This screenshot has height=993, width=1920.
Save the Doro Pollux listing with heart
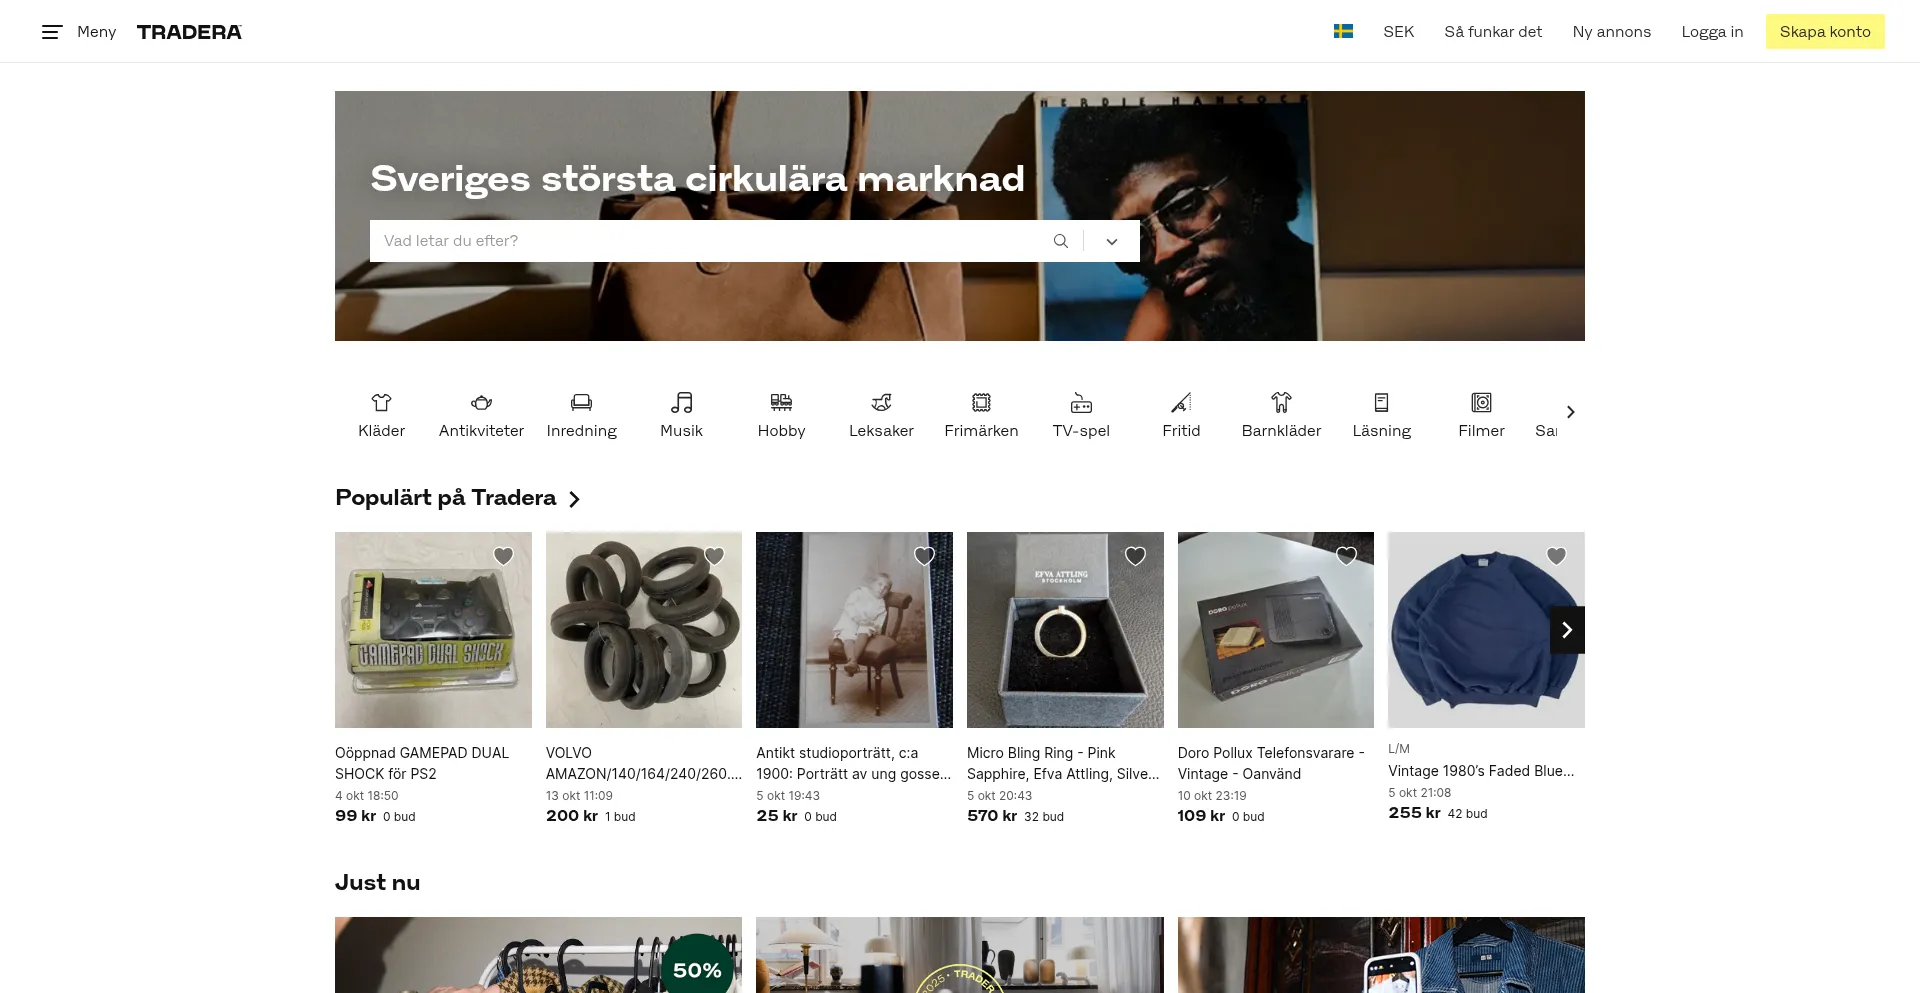pyautogui.click(x=1346, y=556)
